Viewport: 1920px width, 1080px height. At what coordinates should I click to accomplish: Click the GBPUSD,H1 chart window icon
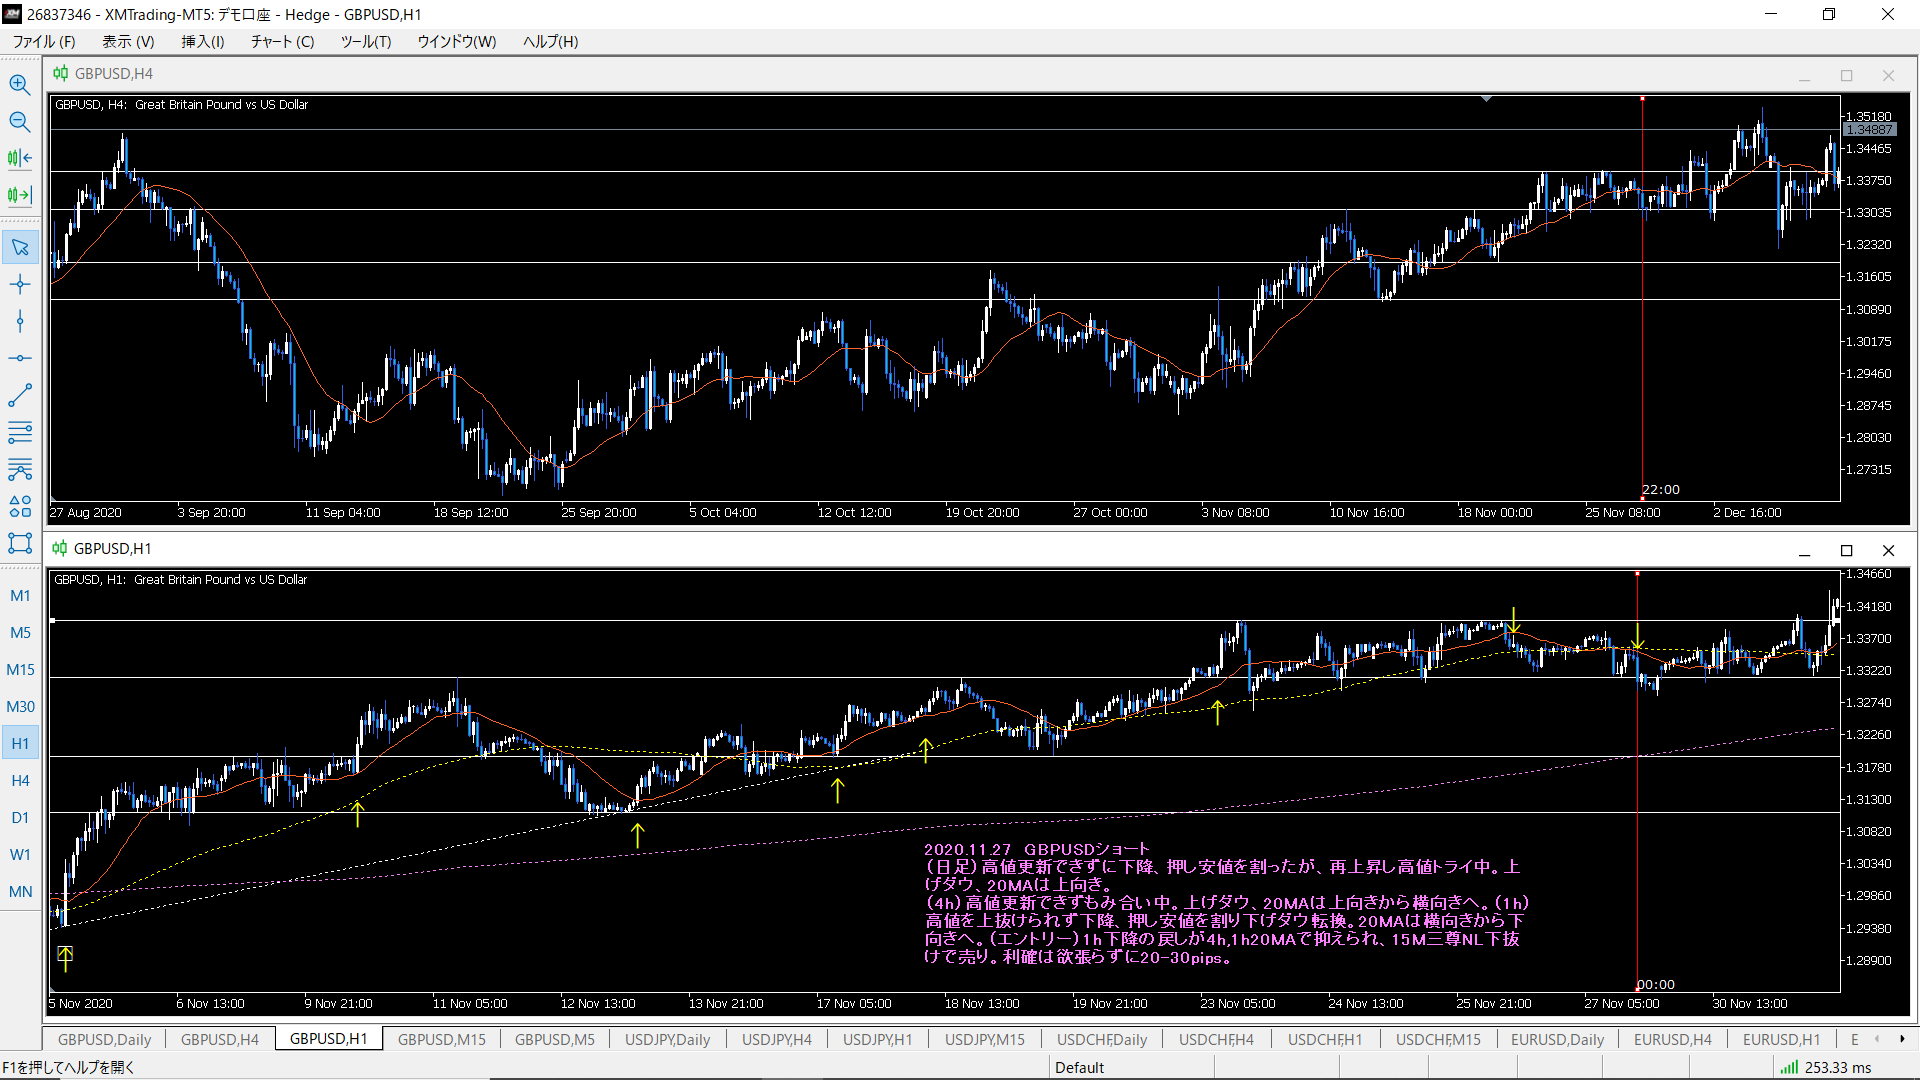[x=60, y=548]
